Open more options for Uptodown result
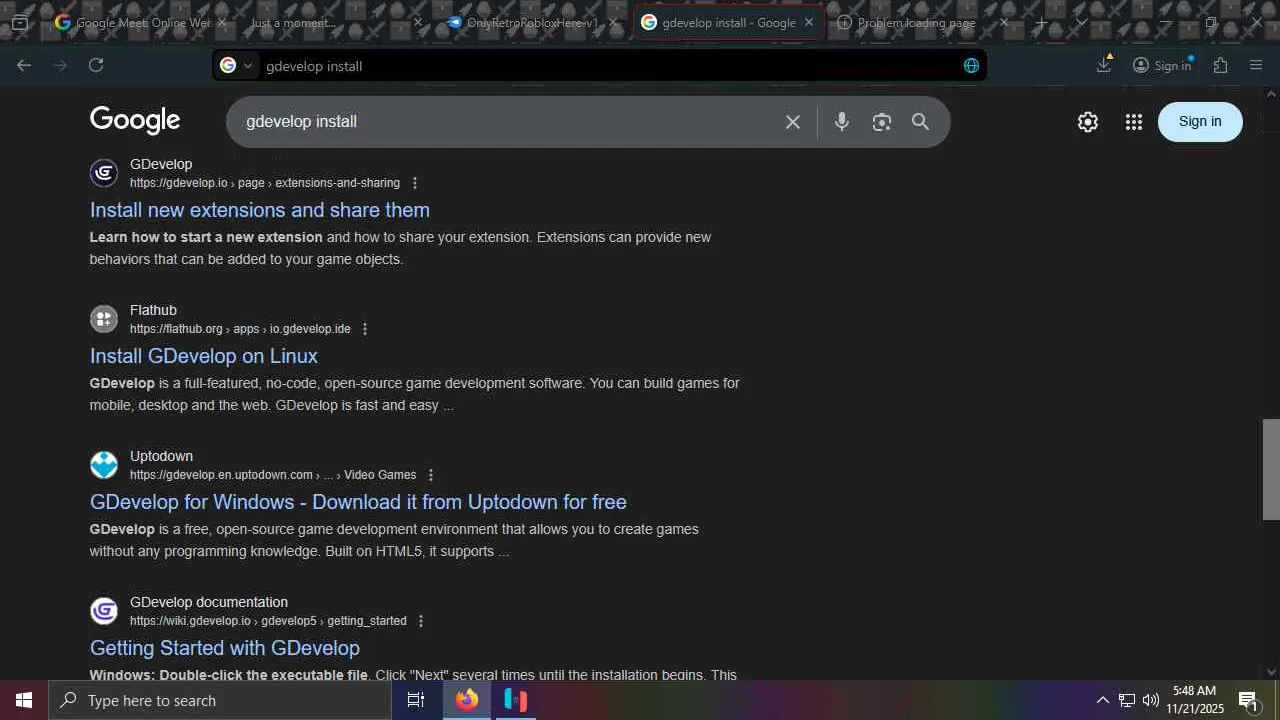 click(x=431, y=475)
